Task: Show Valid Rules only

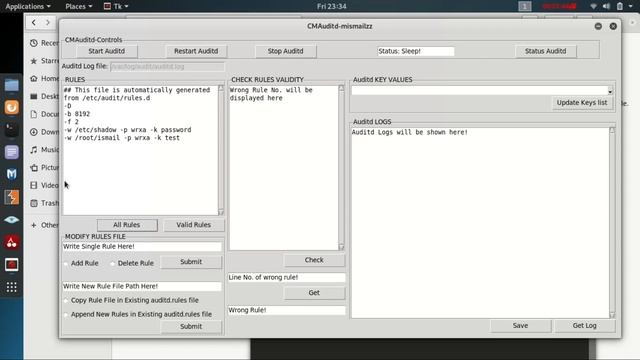Action: 193,225
